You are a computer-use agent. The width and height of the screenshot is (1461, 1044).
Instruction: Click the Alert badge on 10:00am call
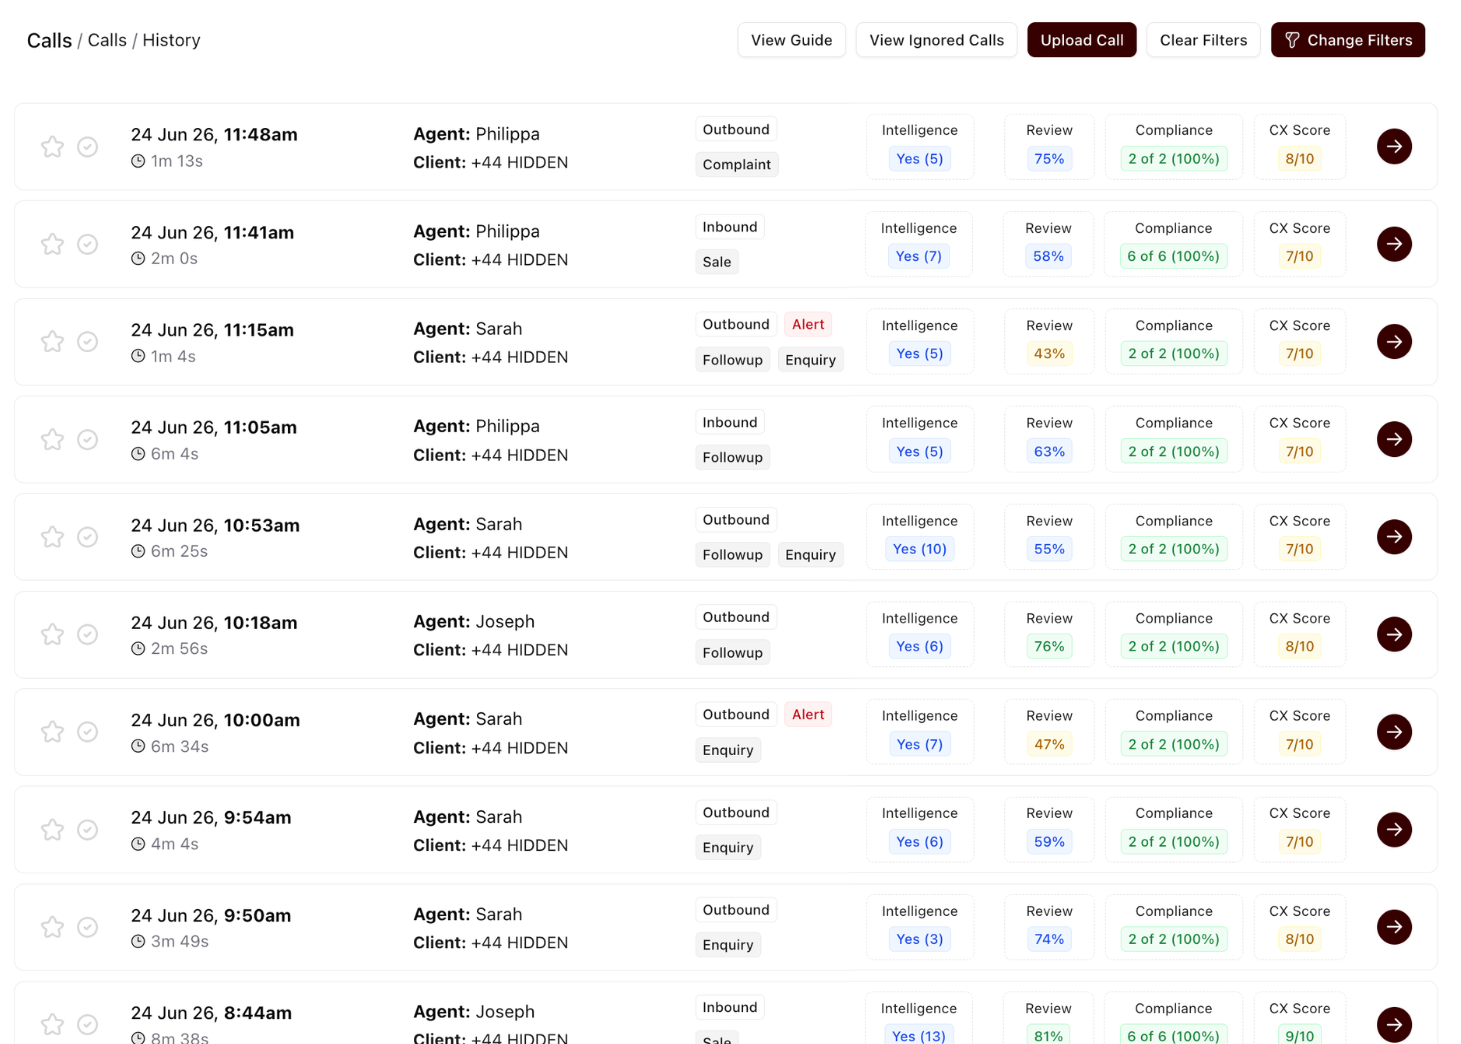pos(808,715)
